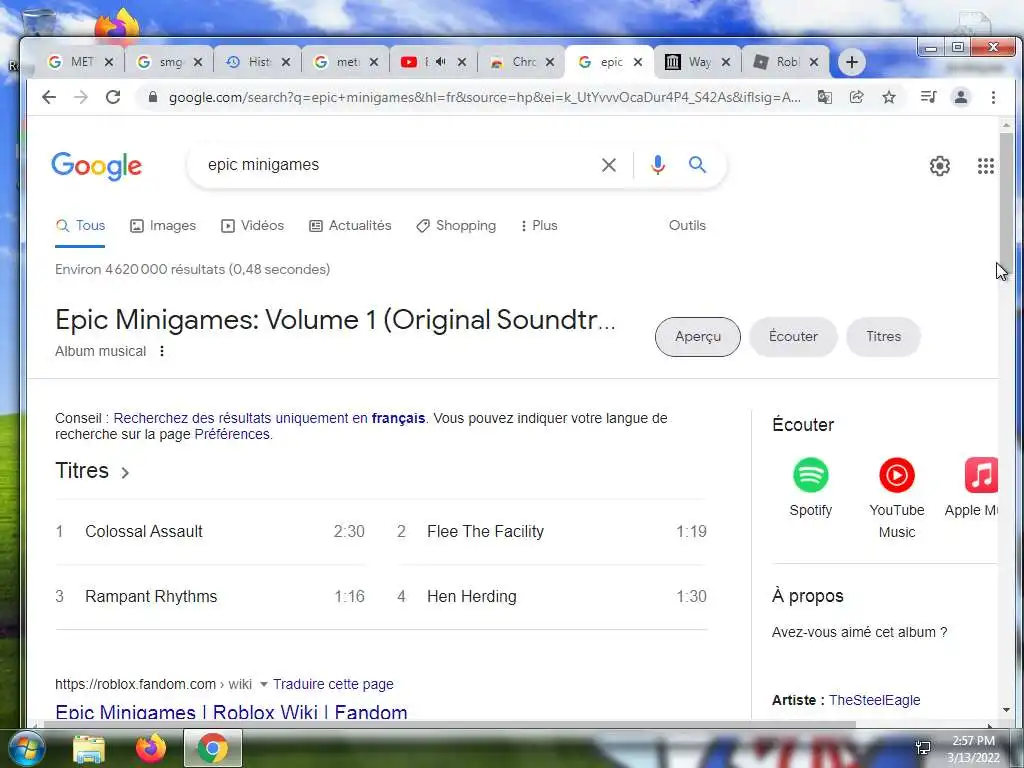Open Epic Minigames Roblox Wiki Fandom result
This screenshot has height=768, width=1024.
pyautogui.click(x=231, y=712)
